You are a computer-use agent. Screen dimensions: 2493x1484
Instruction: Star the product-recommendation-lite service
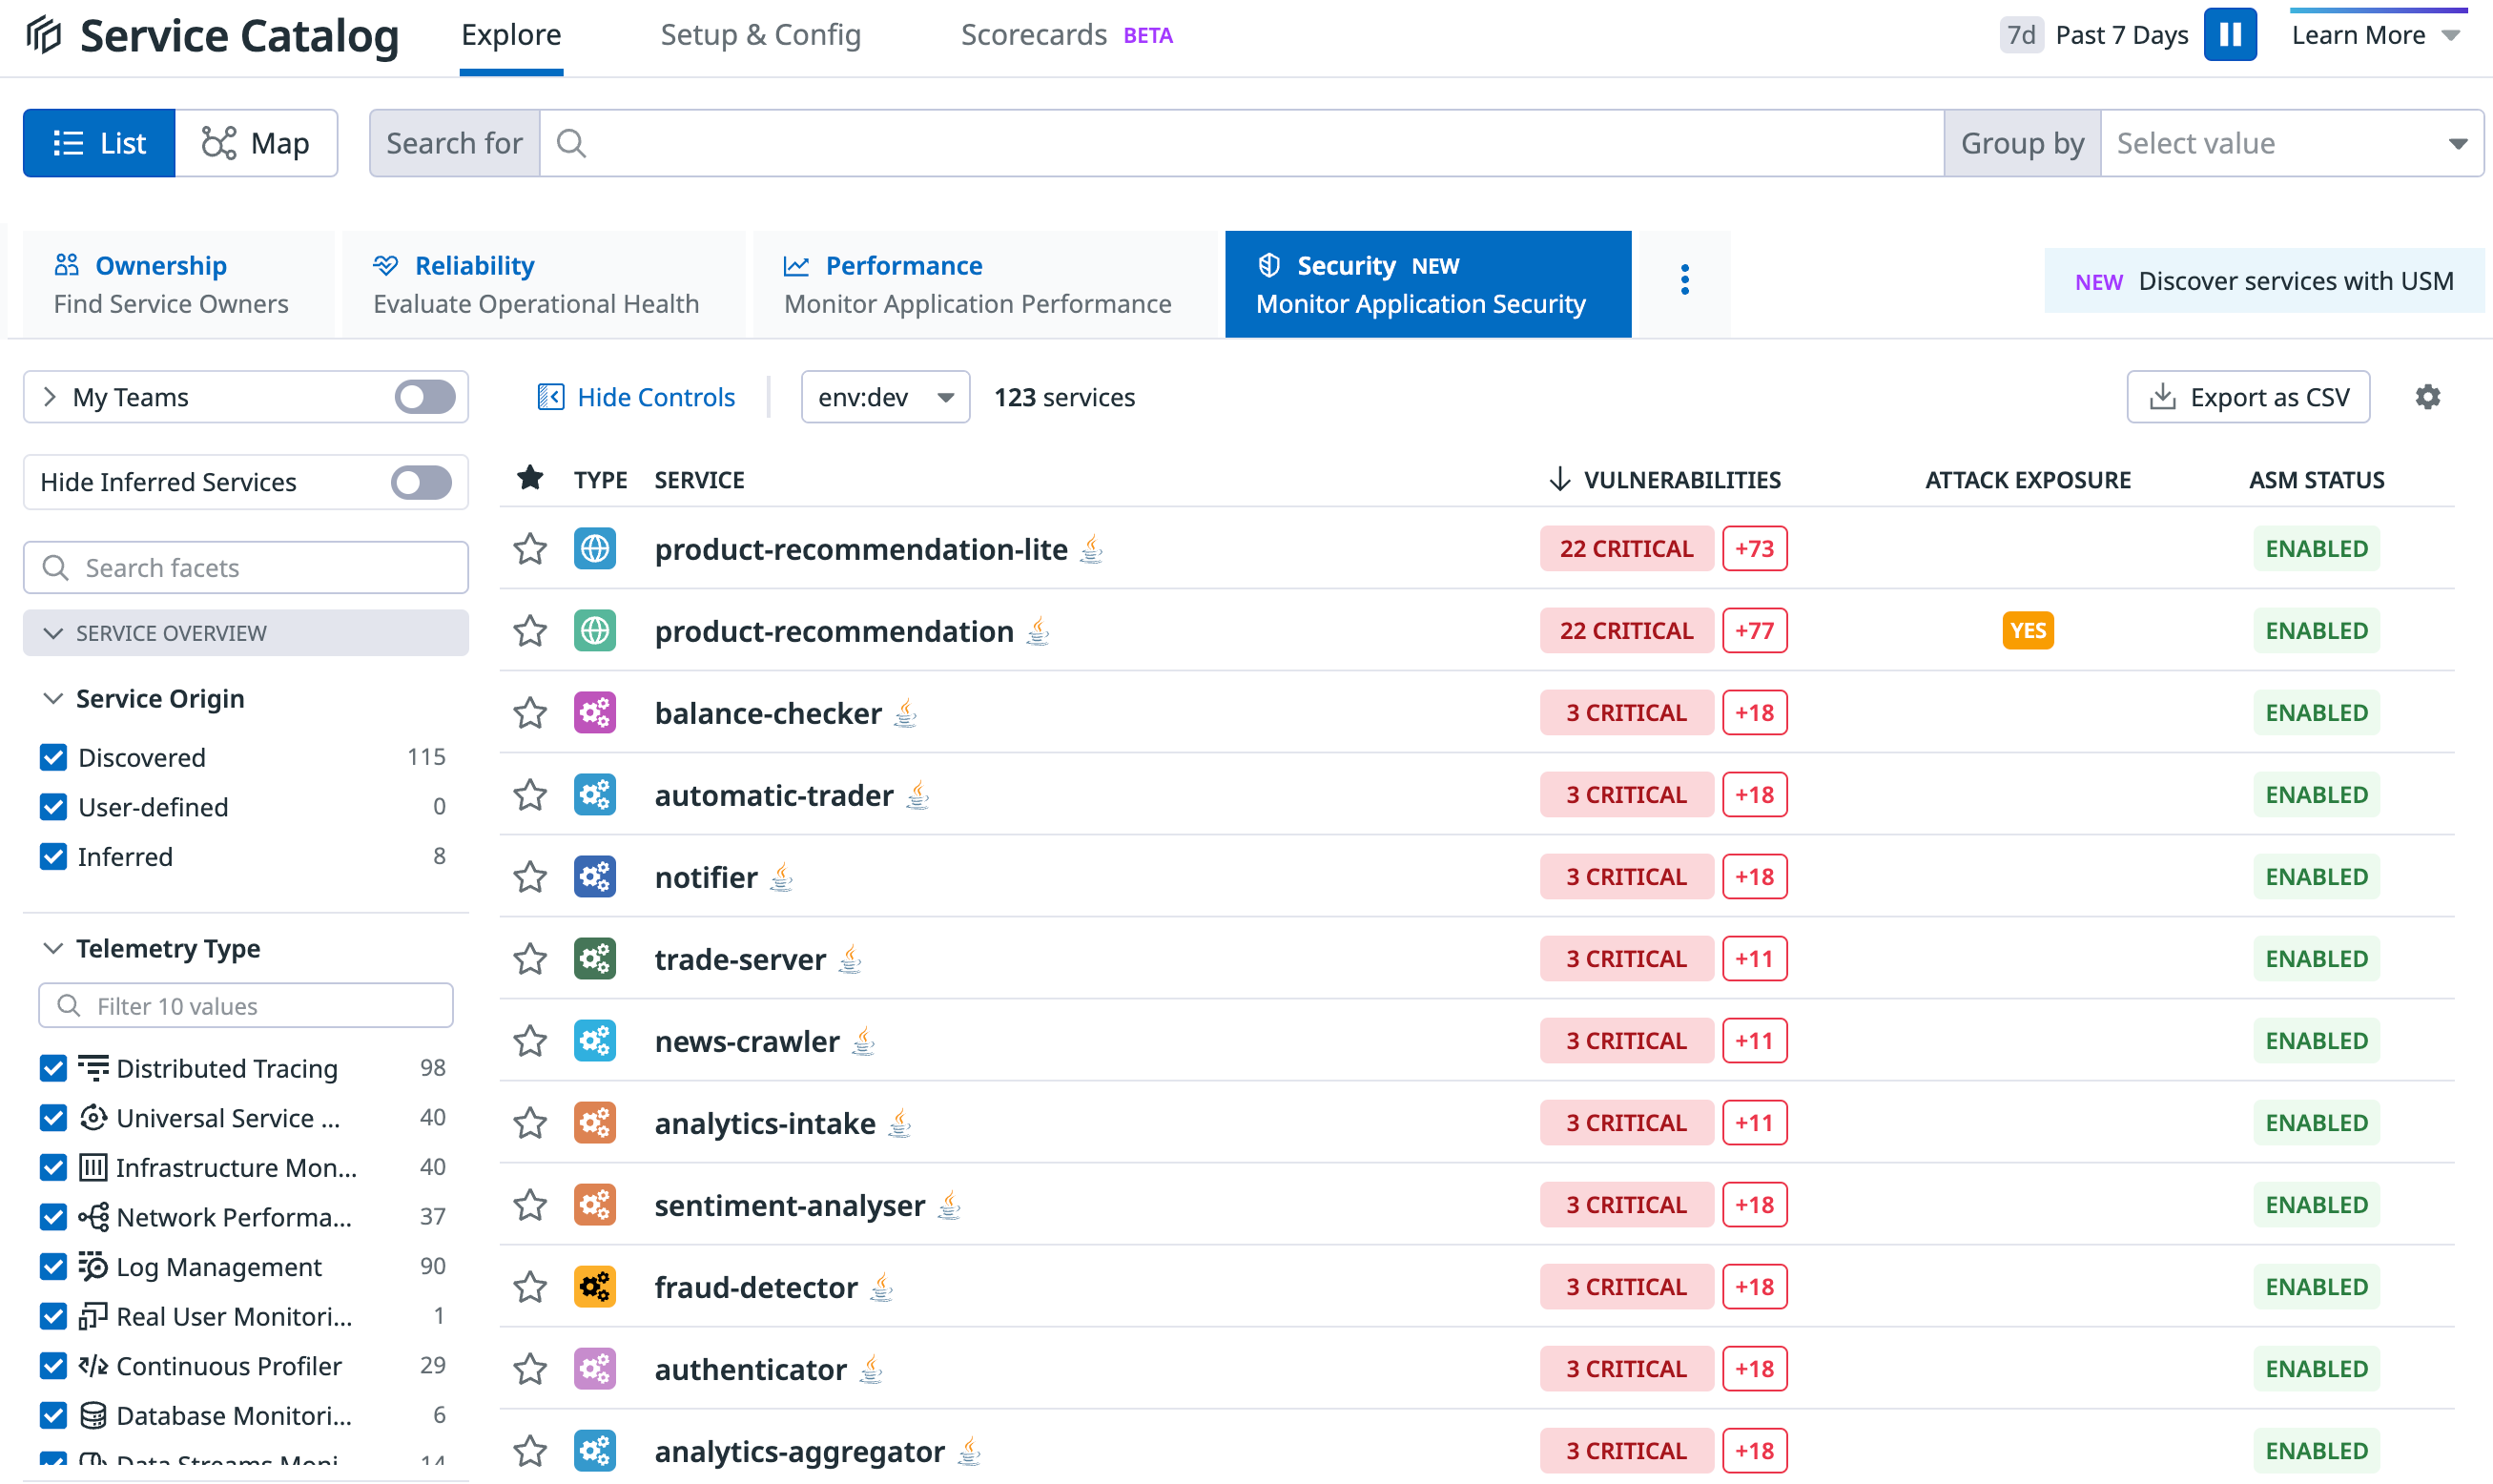(x=530, y=549)
